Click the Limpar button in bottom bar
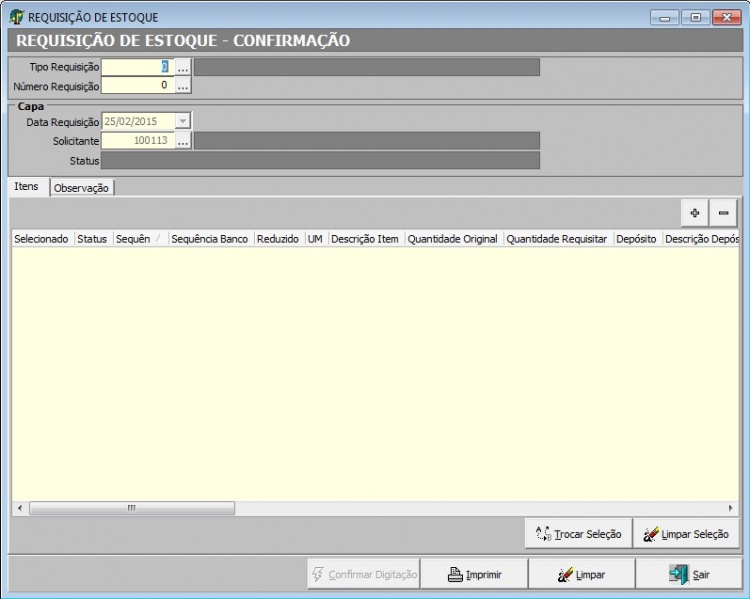750x599 pixels. click(581, 575)
